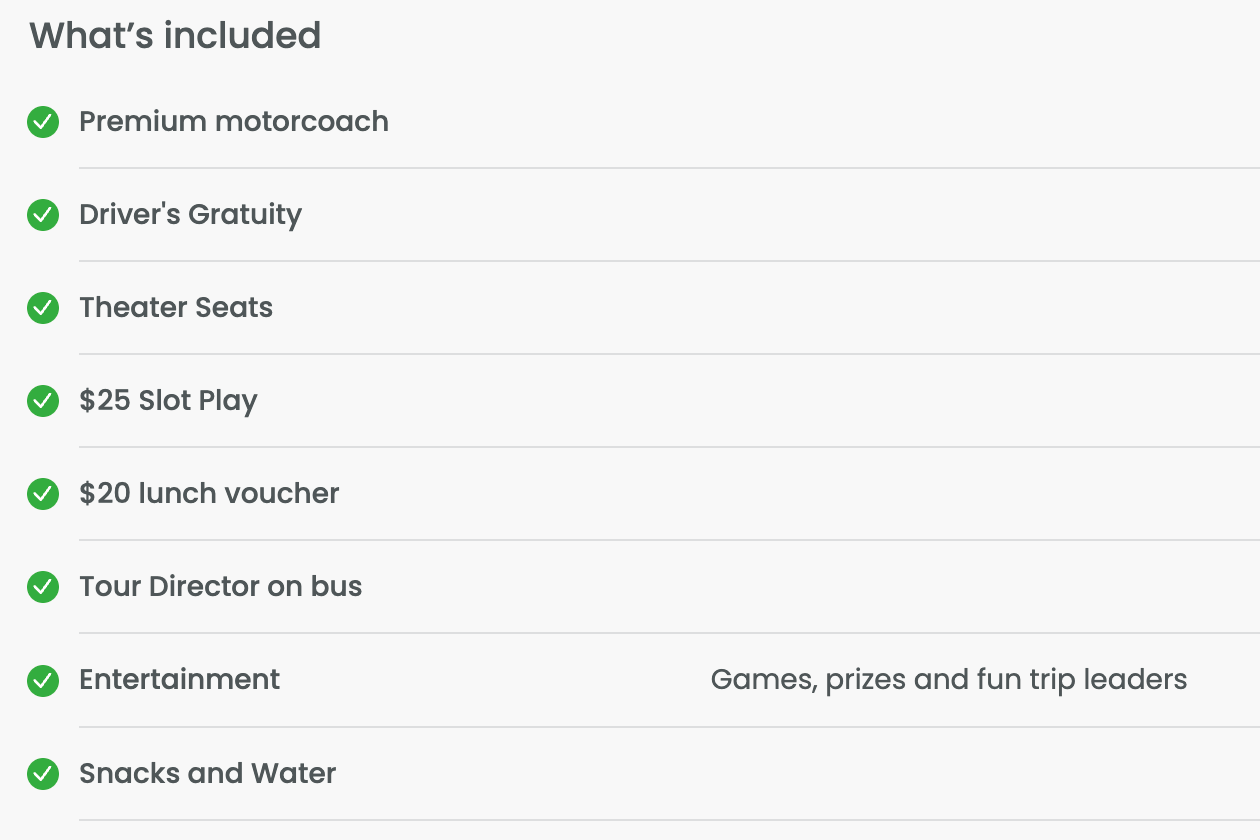Viewport: 1260px width, 840px height.
Task: Click the Tour Director on bus label
Action: (221, 587)
